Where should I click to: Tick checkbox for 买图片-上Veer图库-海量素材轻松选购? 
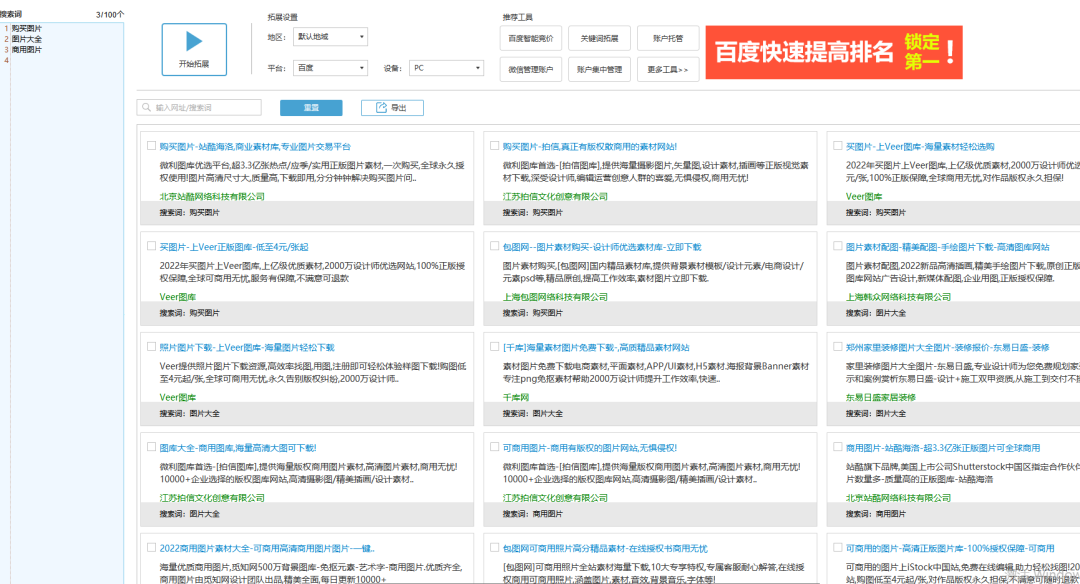pyautogui.click(x=838, y=146)
